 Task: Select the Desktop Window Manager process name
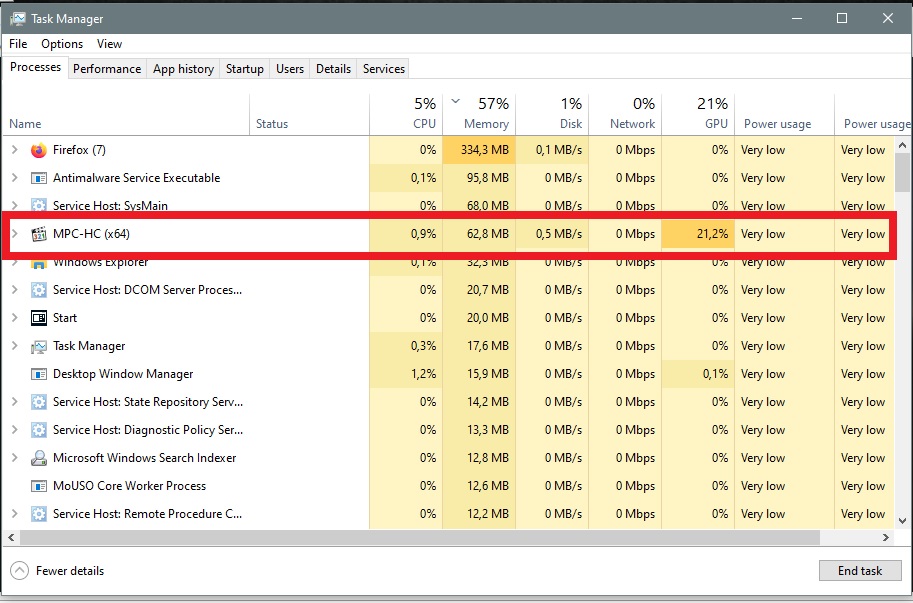123,374
